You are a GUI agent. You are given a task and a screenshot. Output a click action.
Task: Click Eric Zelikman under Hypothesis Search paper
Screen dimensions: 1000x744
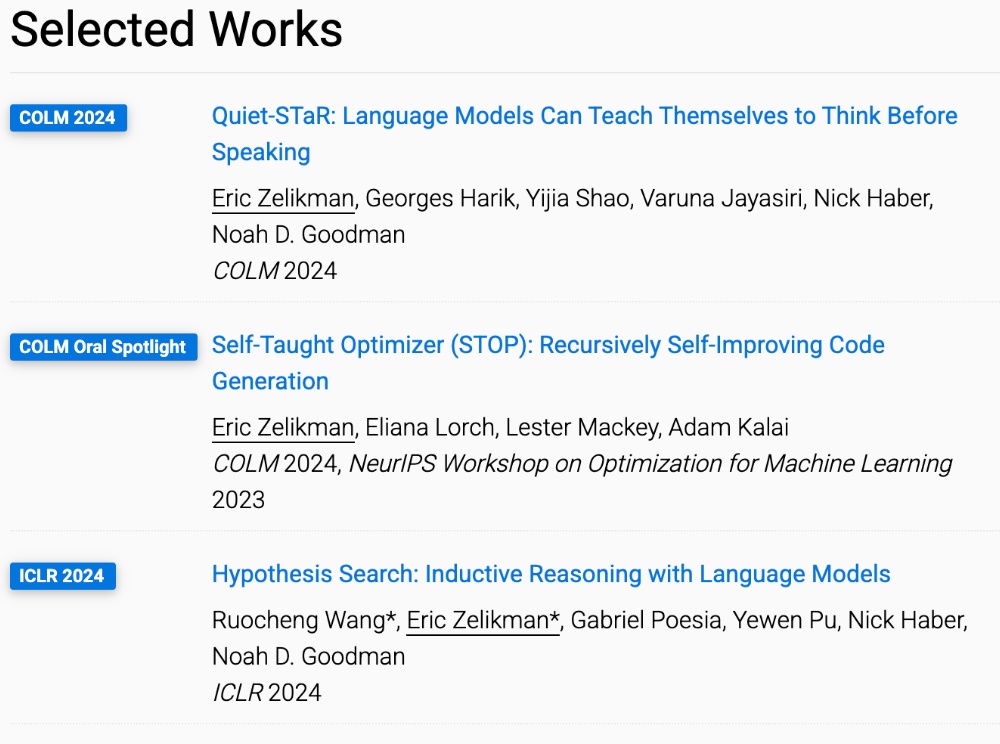(482, 620)
